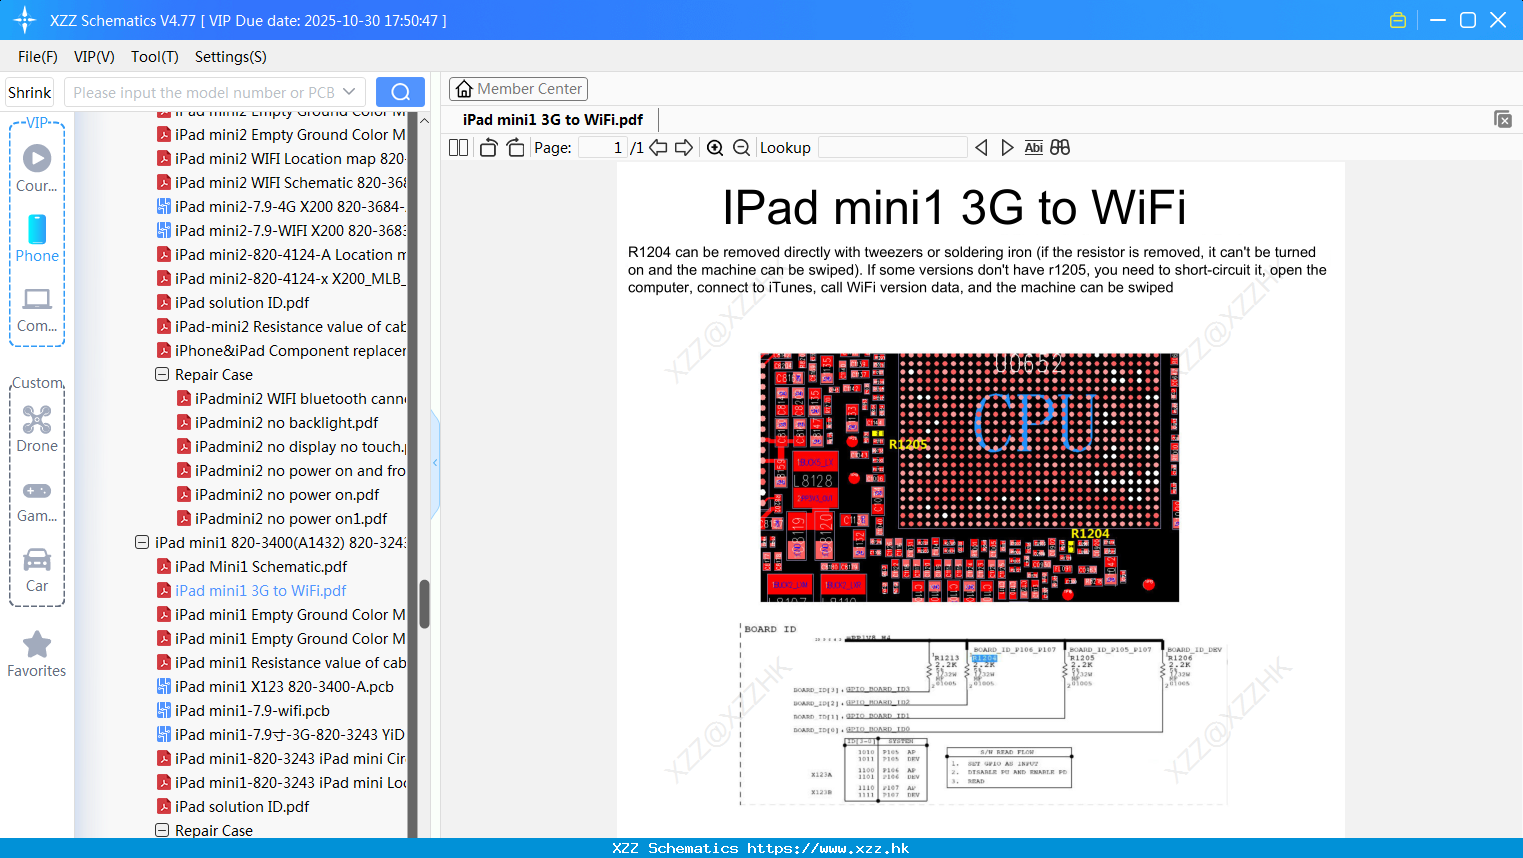Viewport: 1523px width, 858px height.
Task: Open iPadmini2 no display no touch file
Action: point(291,447)
